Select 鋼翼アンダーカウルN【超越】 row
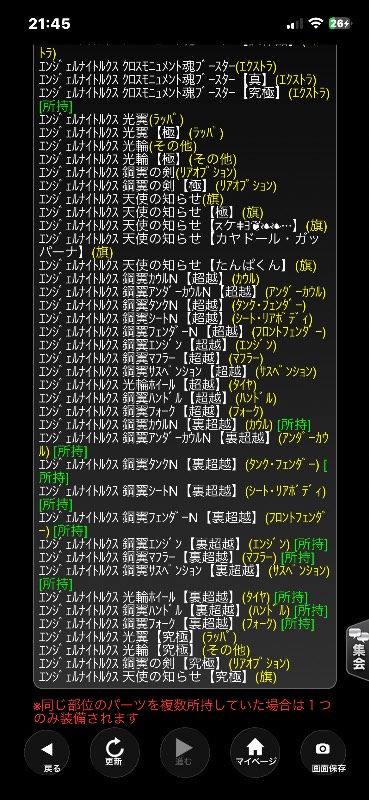This screenshot has width=369, height=800. (182, 292)
